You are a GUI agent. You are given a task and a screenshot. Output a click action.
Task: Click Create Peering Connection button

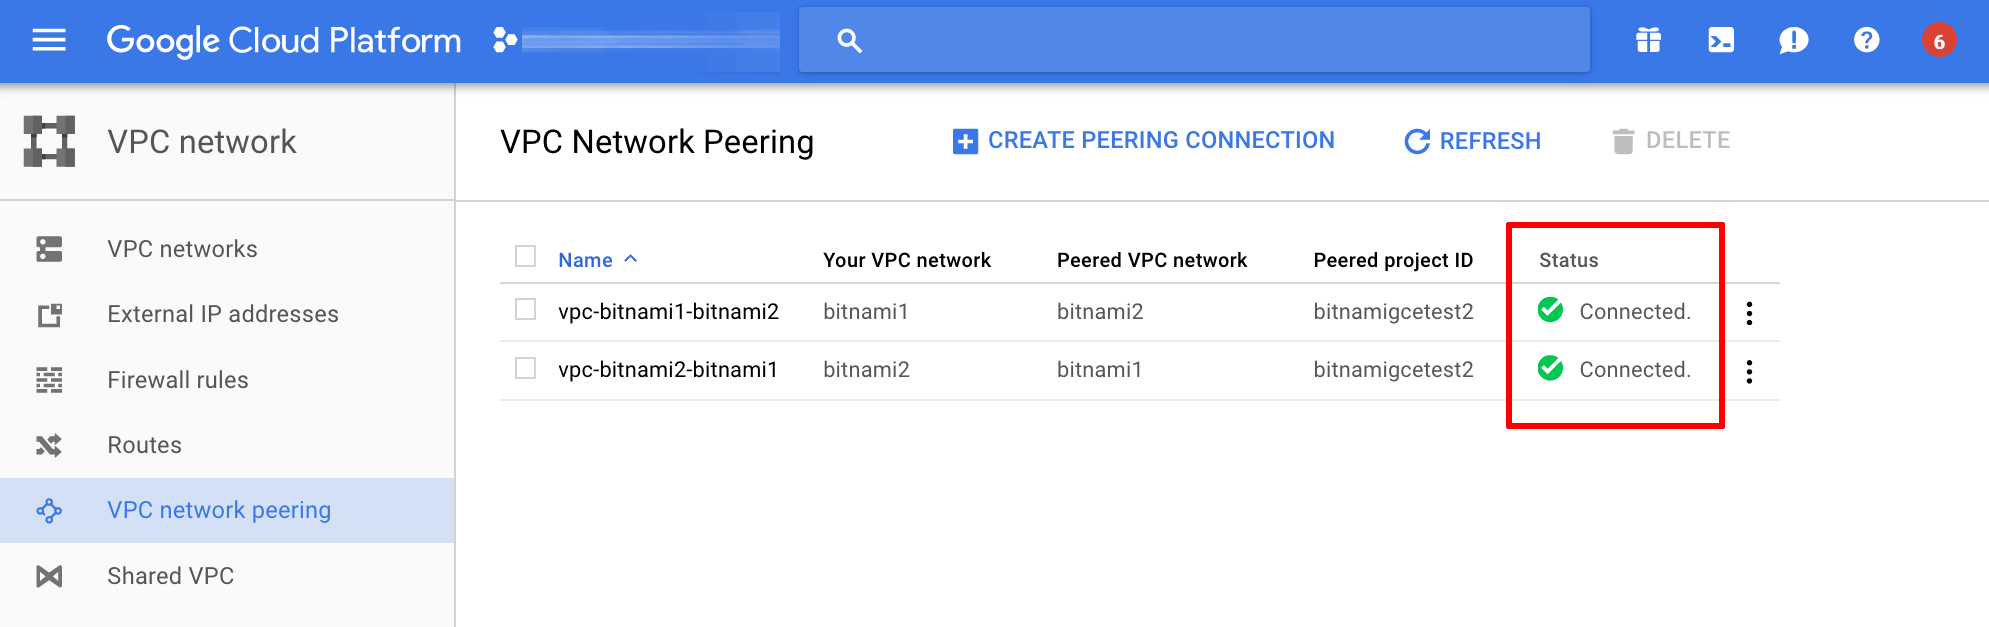pos(1144,141)
